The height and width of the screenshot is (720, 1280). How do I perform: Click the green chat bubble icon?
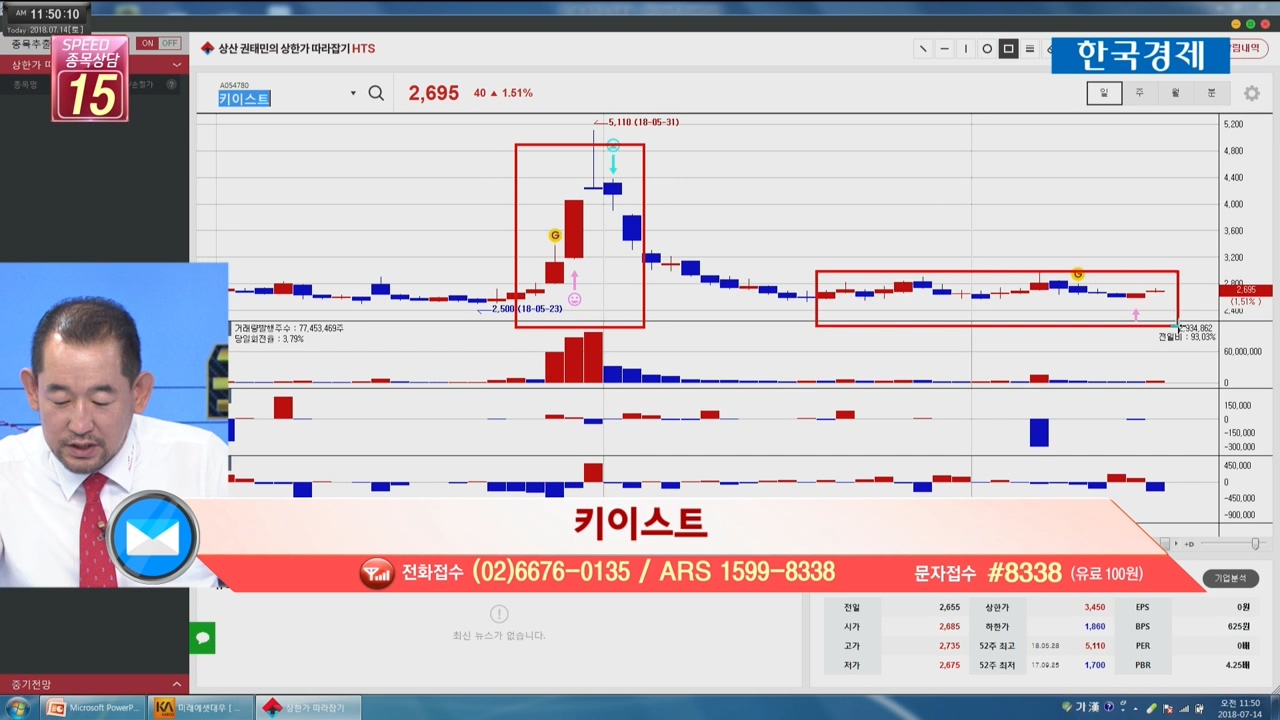click(x=202, y=638)
